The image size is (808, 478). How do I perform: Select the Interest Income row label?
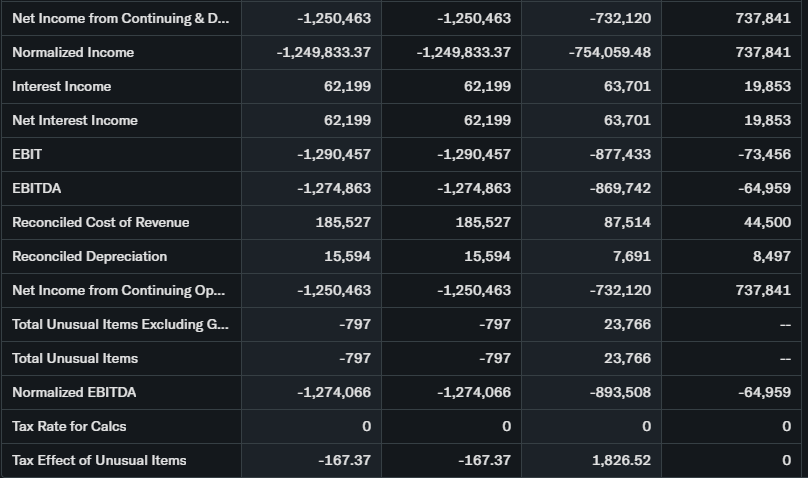[62, 86]
